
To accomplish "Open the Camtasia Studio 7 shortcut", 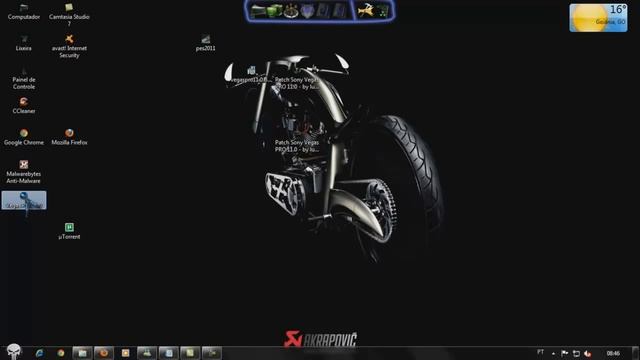I will point(69,14).
